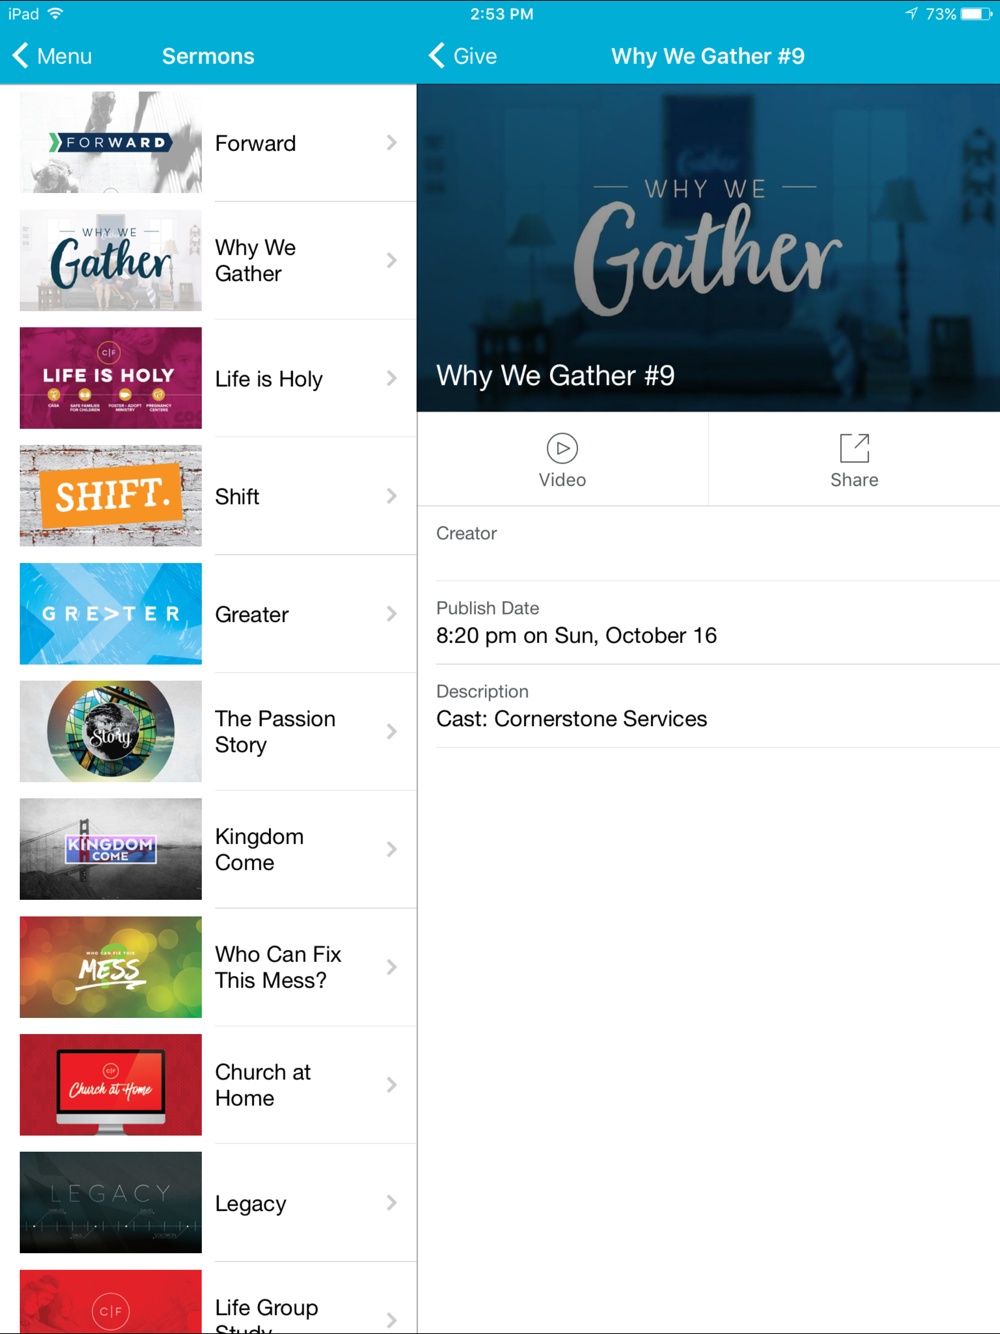
Task: Open Church at Home thumbnail
Action: (x=111, y=1085)
